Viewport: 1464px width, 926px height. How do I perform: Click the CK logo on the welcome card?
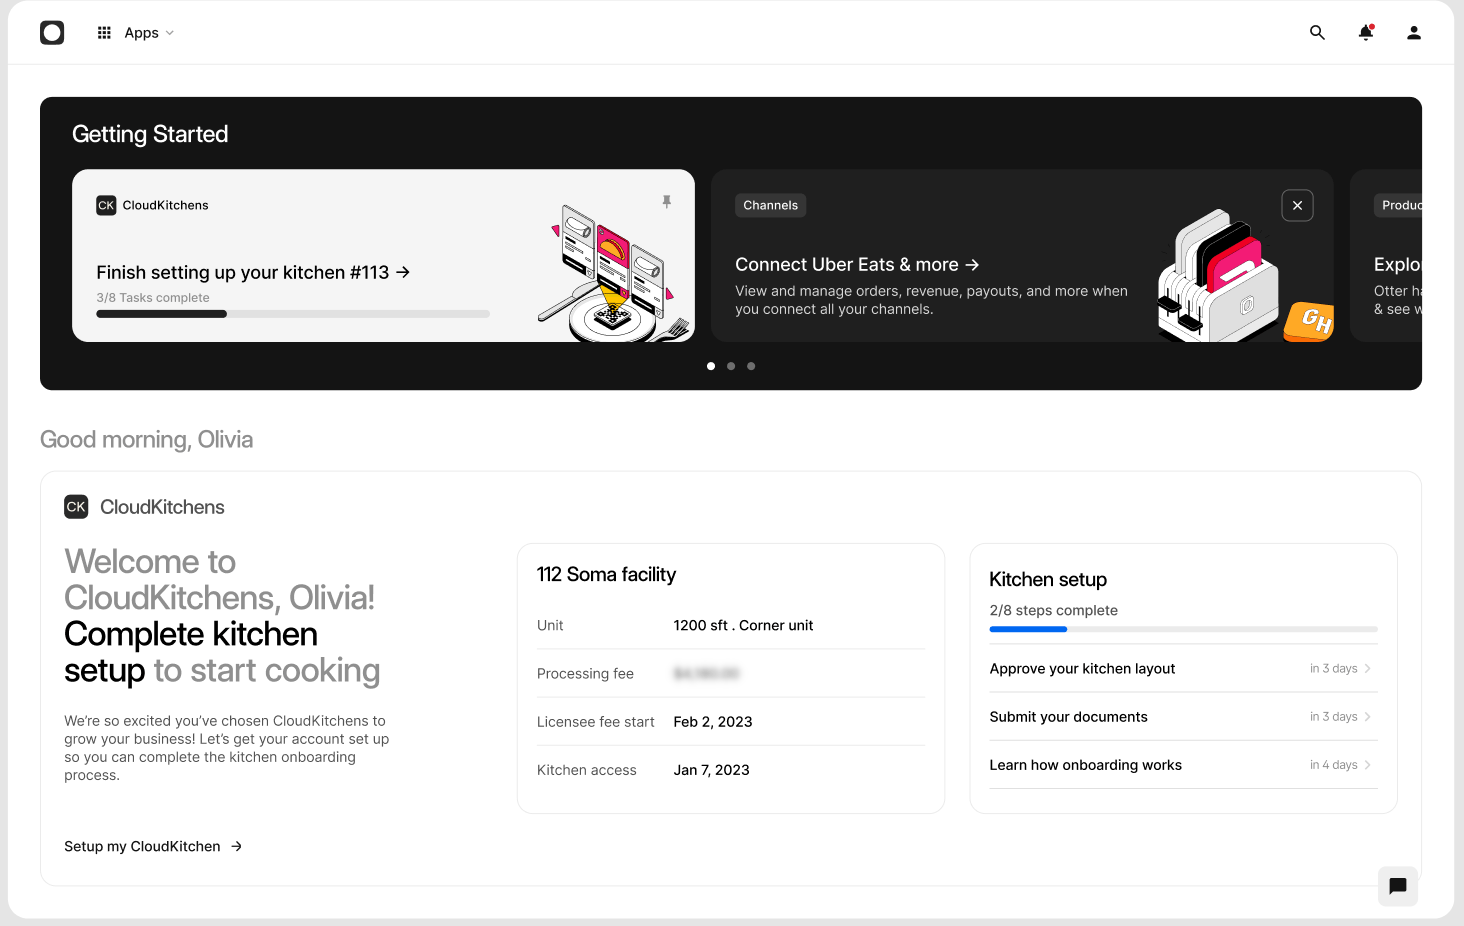click(76, 507)
